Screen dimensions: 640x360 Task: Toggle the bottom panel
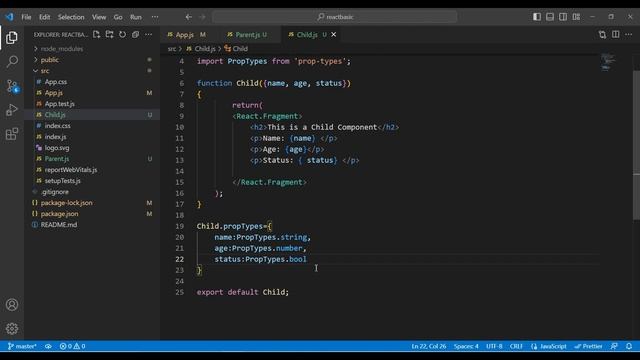click(x=550, y=17)
